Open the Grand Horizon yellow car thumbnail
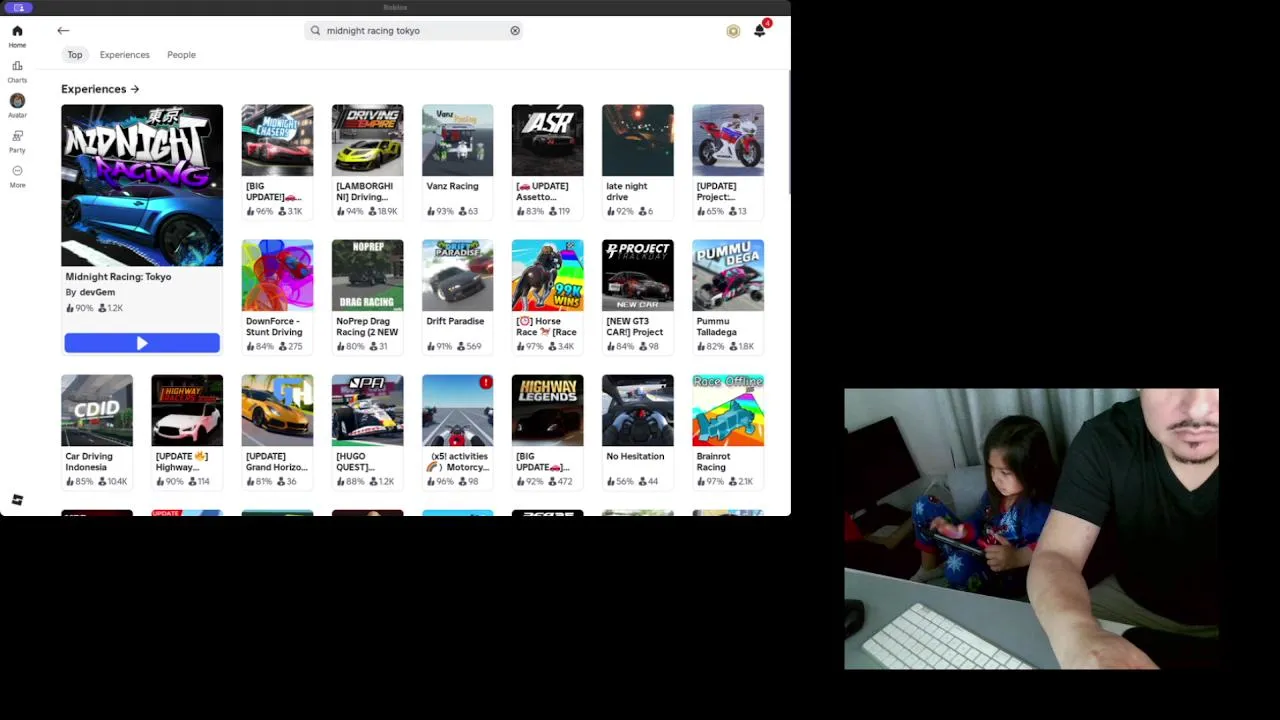 tap(277, 410)
